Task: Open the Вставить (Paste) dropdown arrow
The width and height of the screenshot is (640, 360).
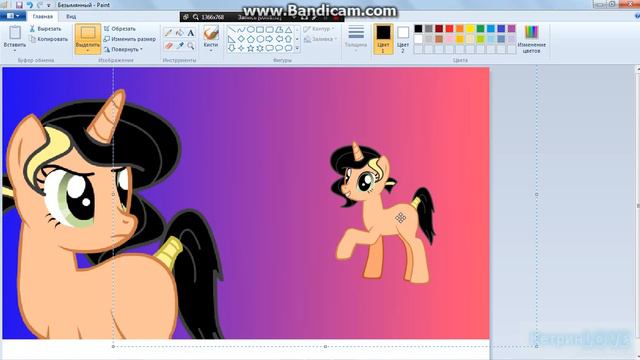Action: pos(15,51)
